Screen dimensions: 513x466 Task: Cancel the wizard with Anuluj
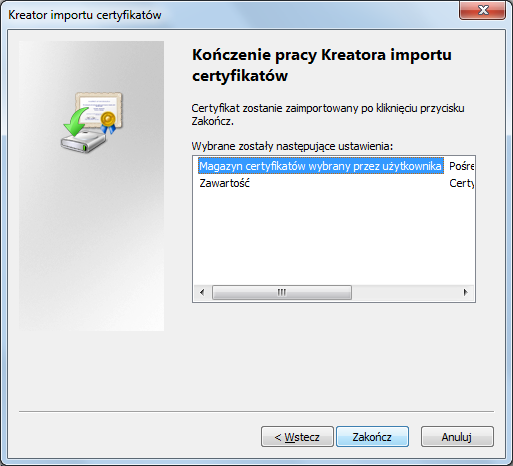pos(457,436)
